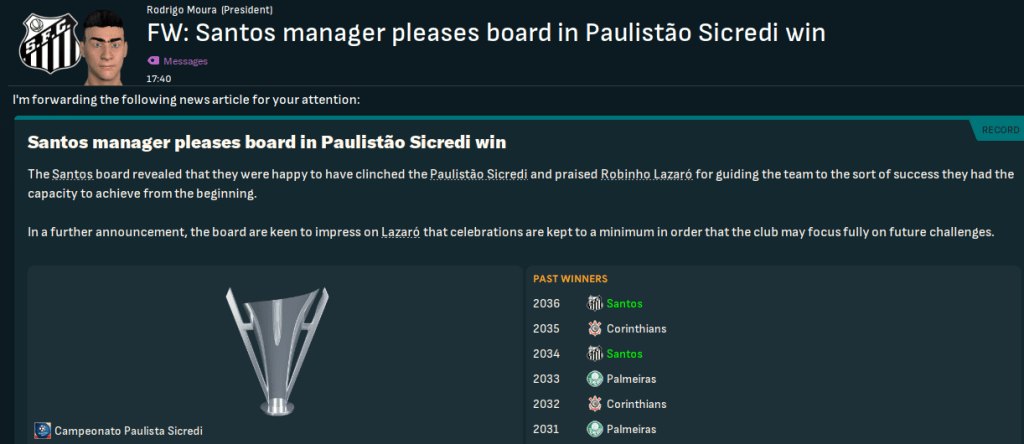Click the Corinthians crest for 2035 winner

594,328
